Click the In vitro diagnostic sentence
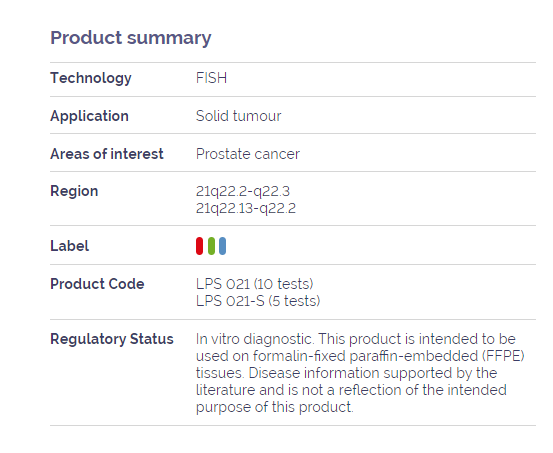553x453 pixels. point(254,339)
